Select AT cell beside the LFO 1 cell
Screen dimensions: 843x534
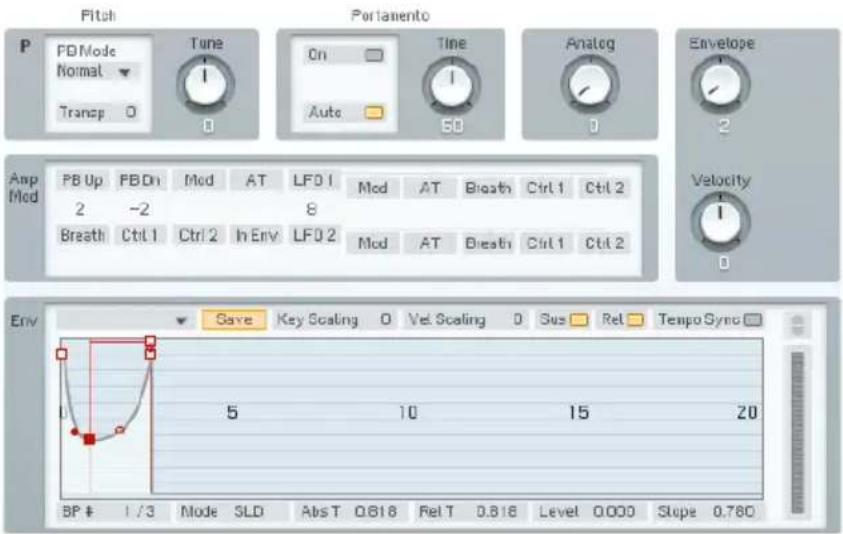tap(430, 188)
